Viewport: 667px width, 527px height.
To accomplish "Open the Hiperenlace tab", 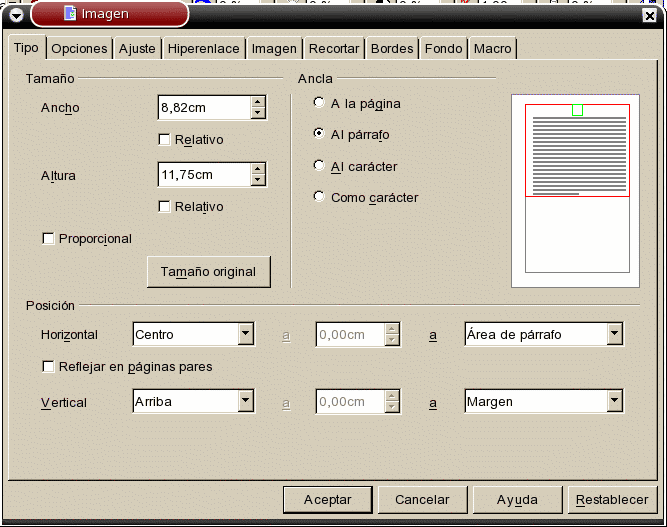I will pyautogui.click(x=204, y=49).
